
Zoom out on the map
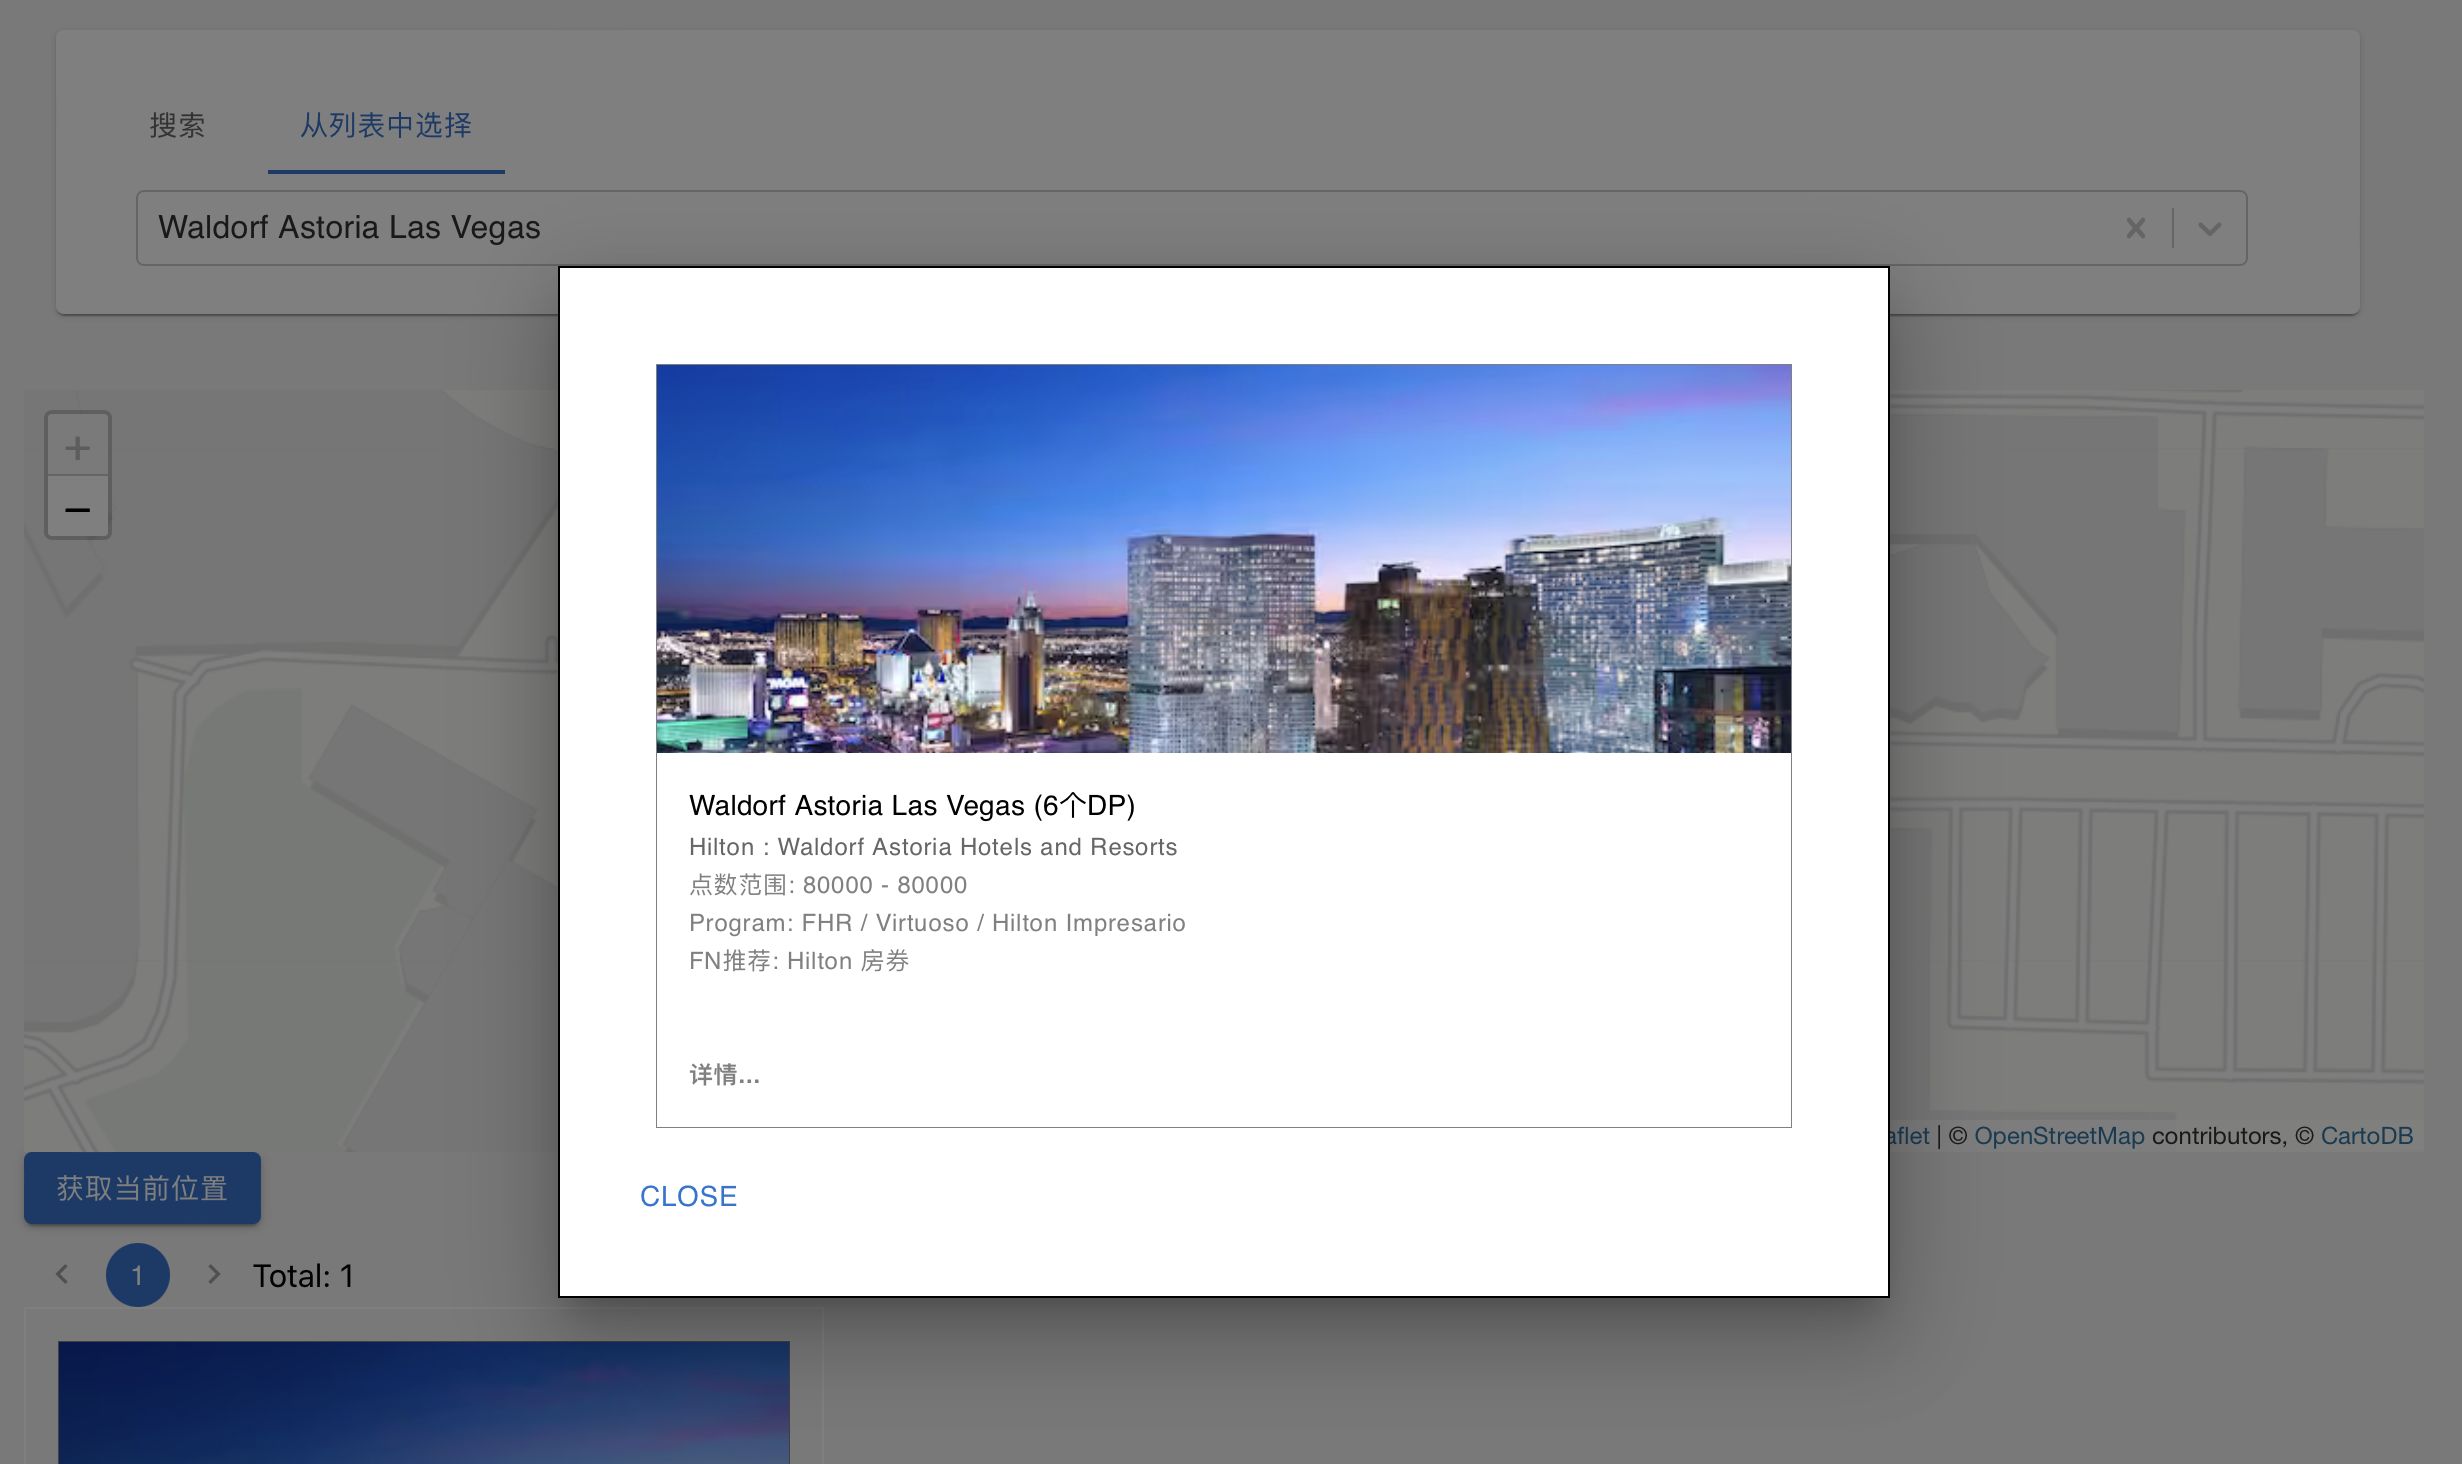click(x=78, y=508)
